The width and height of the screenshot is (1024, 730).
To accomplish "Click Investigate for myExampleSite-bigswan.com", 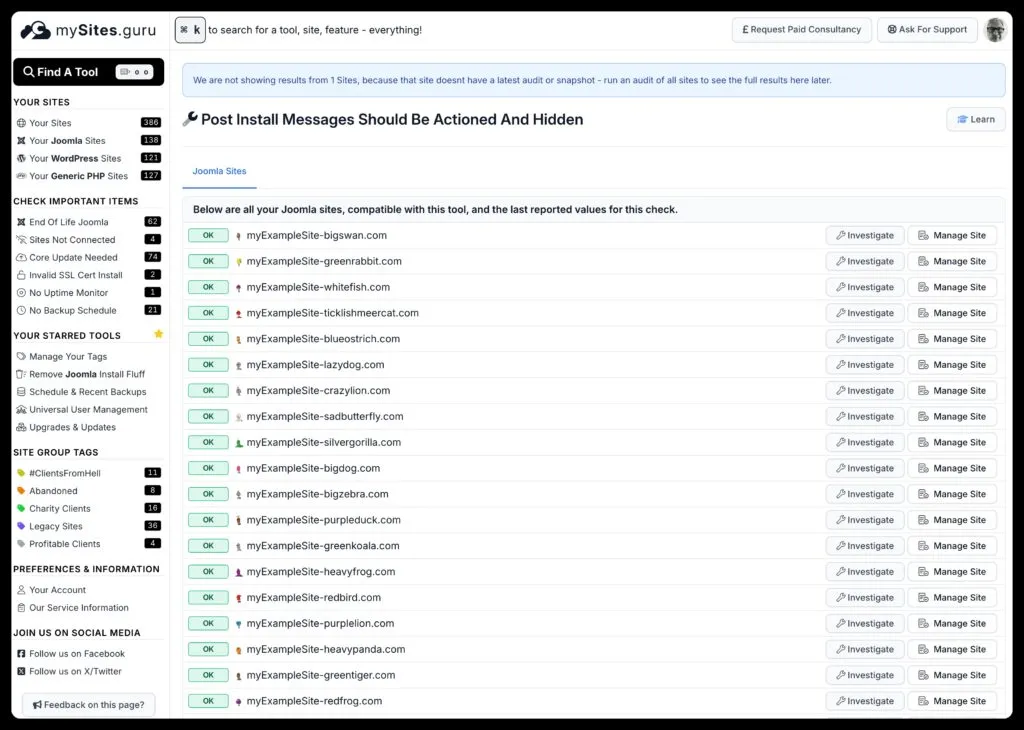I will pos(864,235).
